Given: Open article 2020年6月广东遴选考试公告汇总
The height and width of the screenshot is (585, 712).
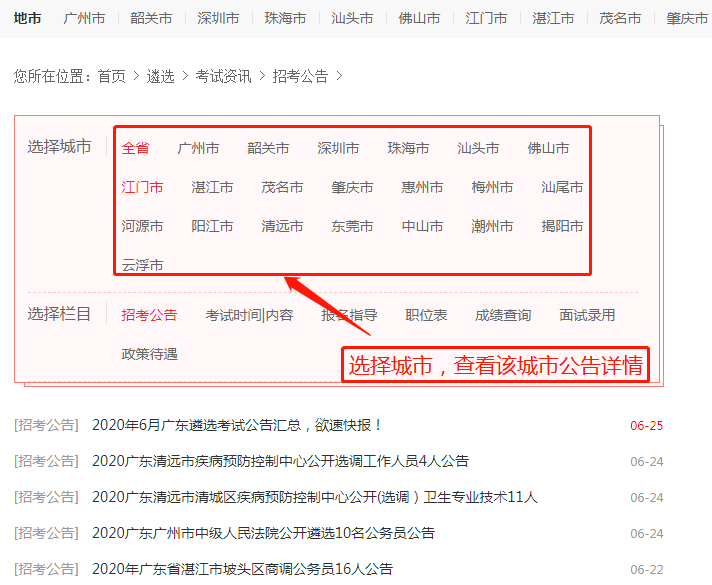Looking at the screenshot, I should tap(237, 426).
